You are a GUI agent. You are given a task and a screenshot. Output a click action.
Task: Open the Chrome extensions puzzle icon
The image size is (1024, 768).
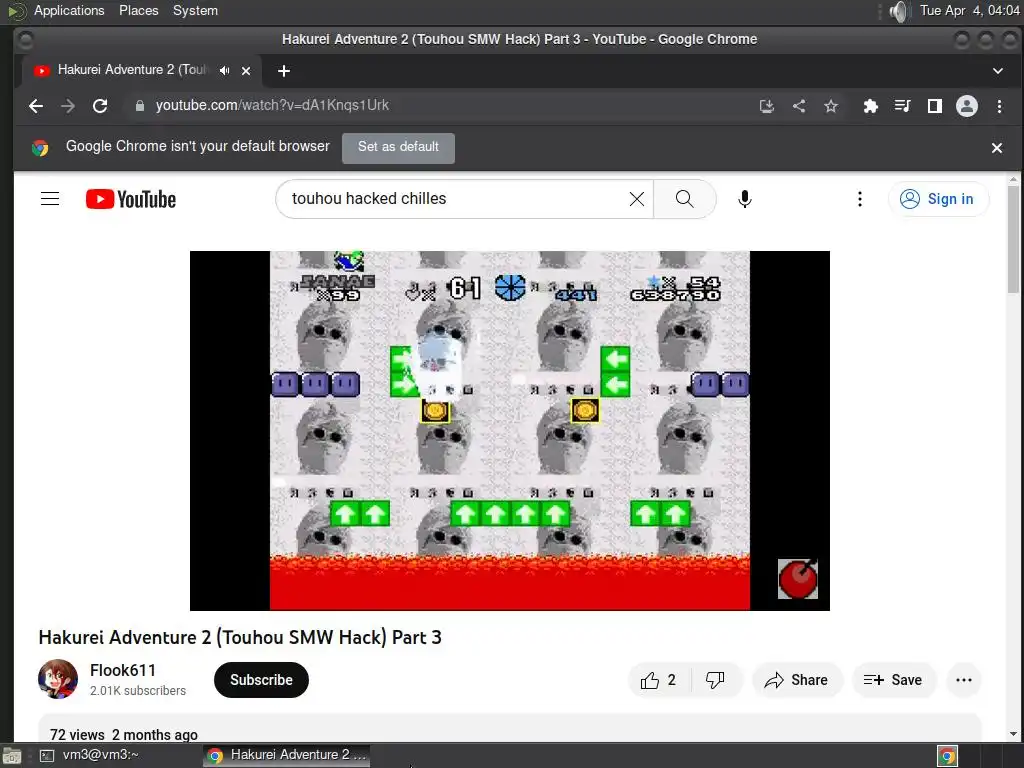871,106
